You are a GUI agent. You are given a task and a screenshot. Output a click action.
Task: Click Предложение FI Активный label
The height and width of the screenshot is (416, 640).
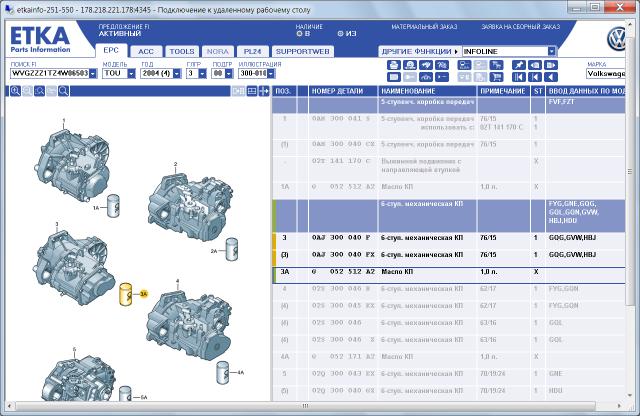(123, 30)
